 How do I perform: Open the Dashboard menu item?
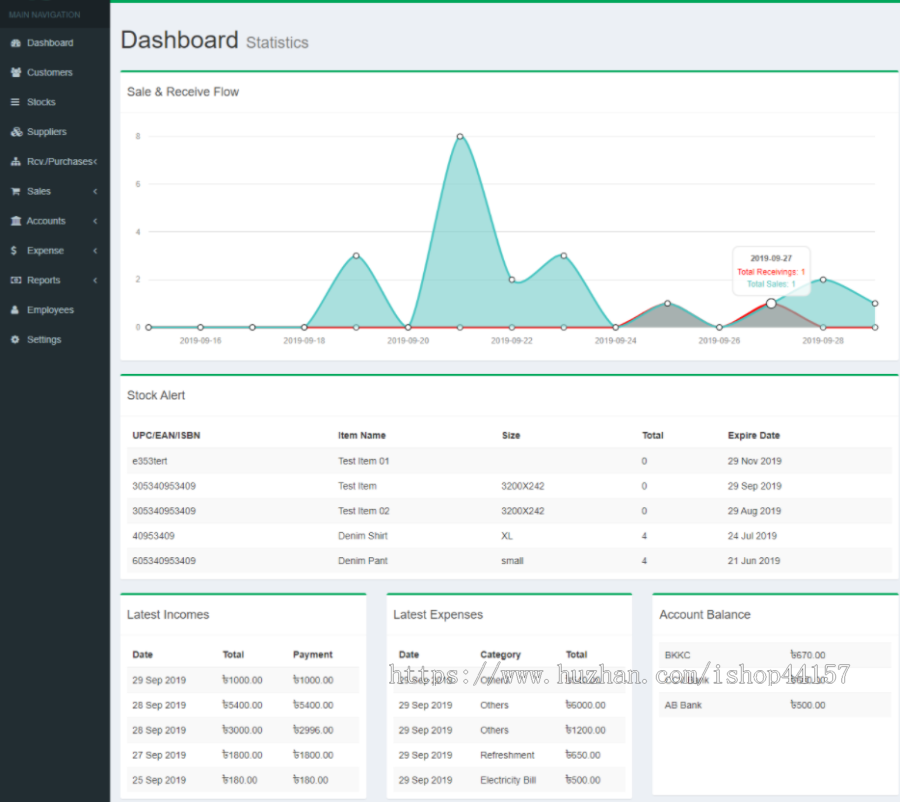click(55, 43)
